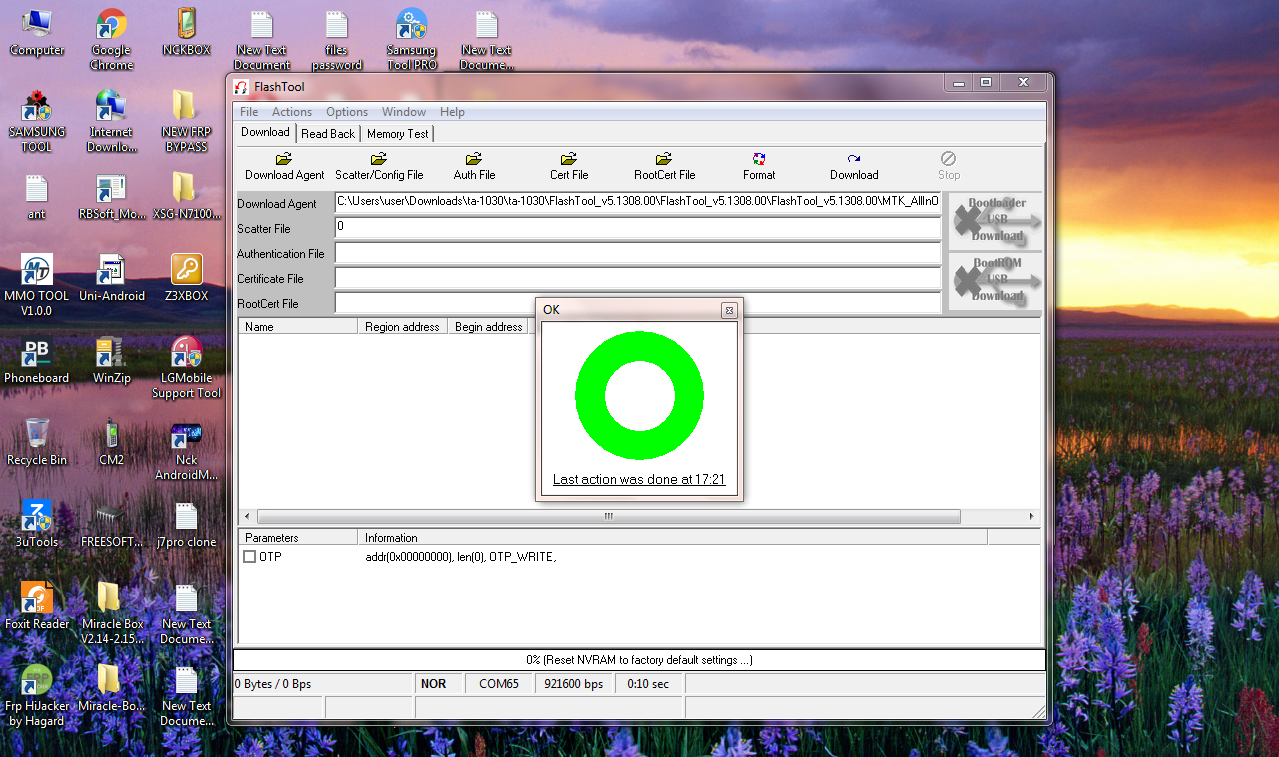Click the COM65 port status entry

coord(499,684)
